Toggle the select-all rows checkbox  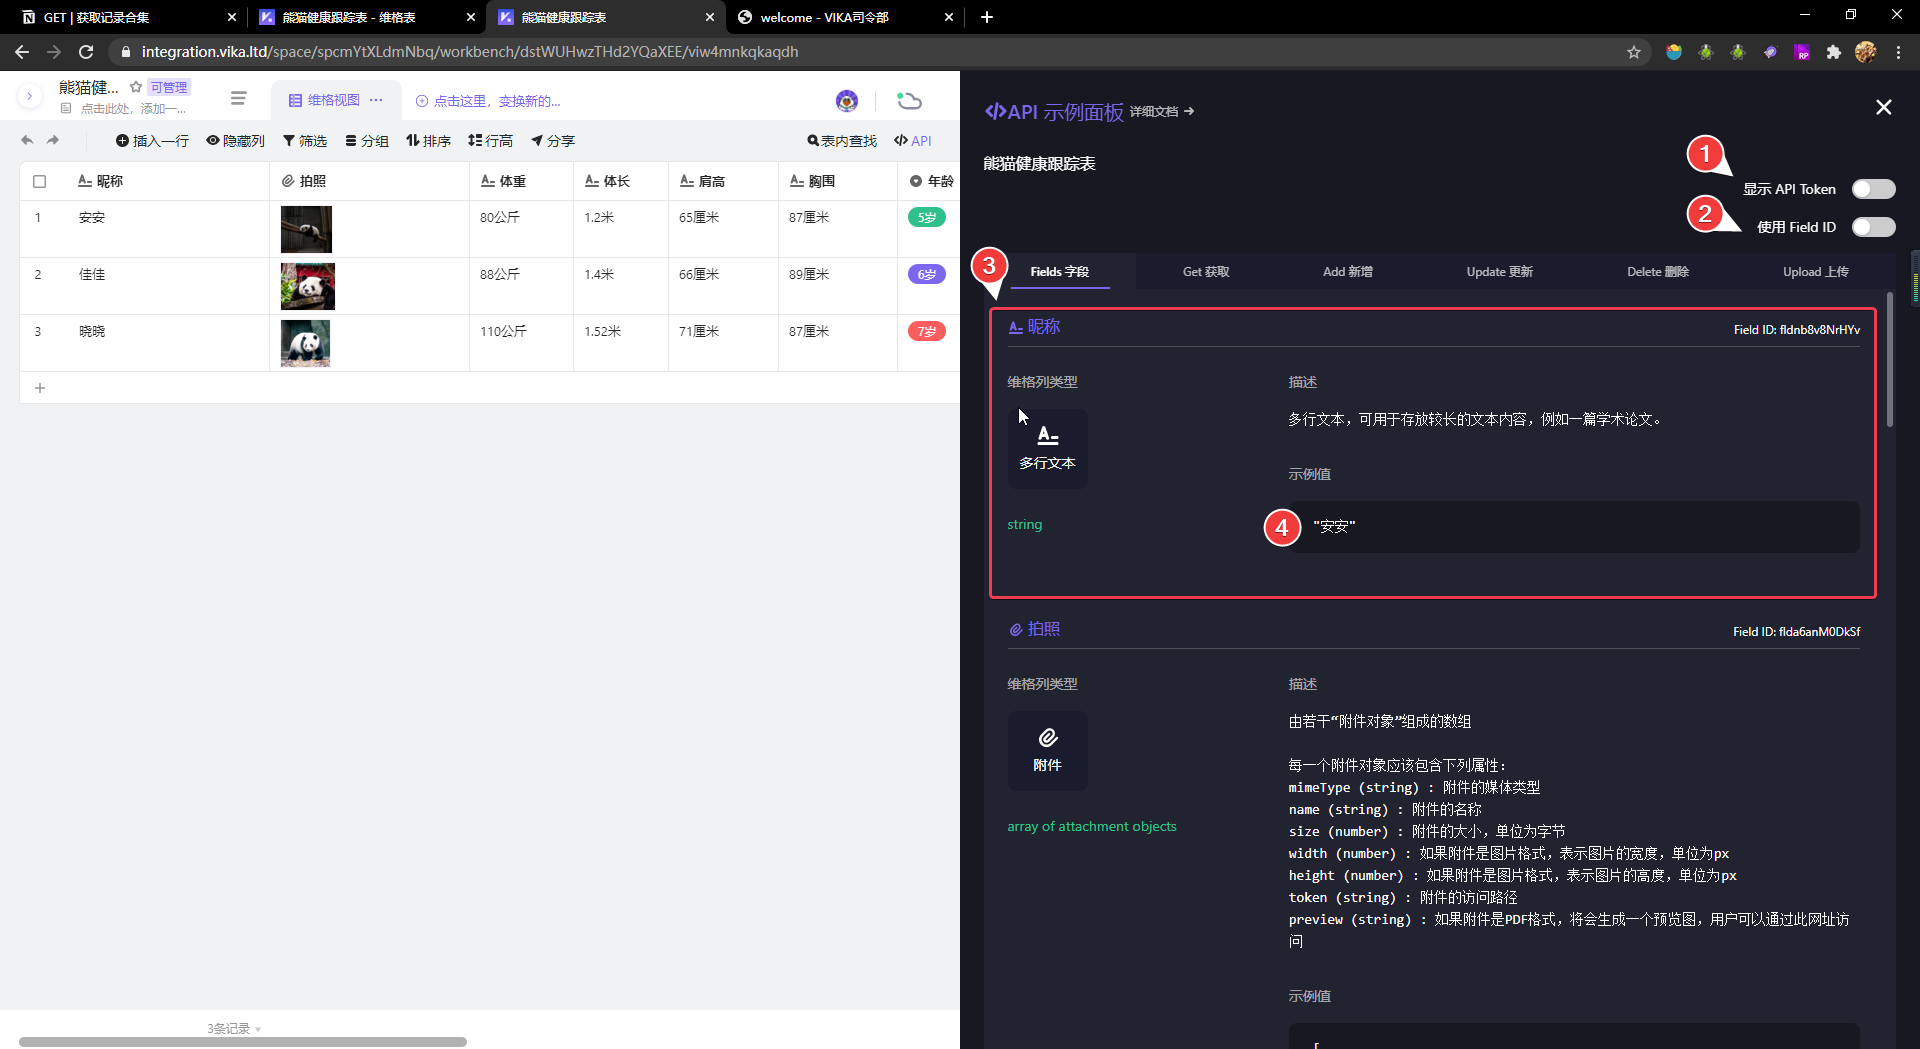[40, 181]
